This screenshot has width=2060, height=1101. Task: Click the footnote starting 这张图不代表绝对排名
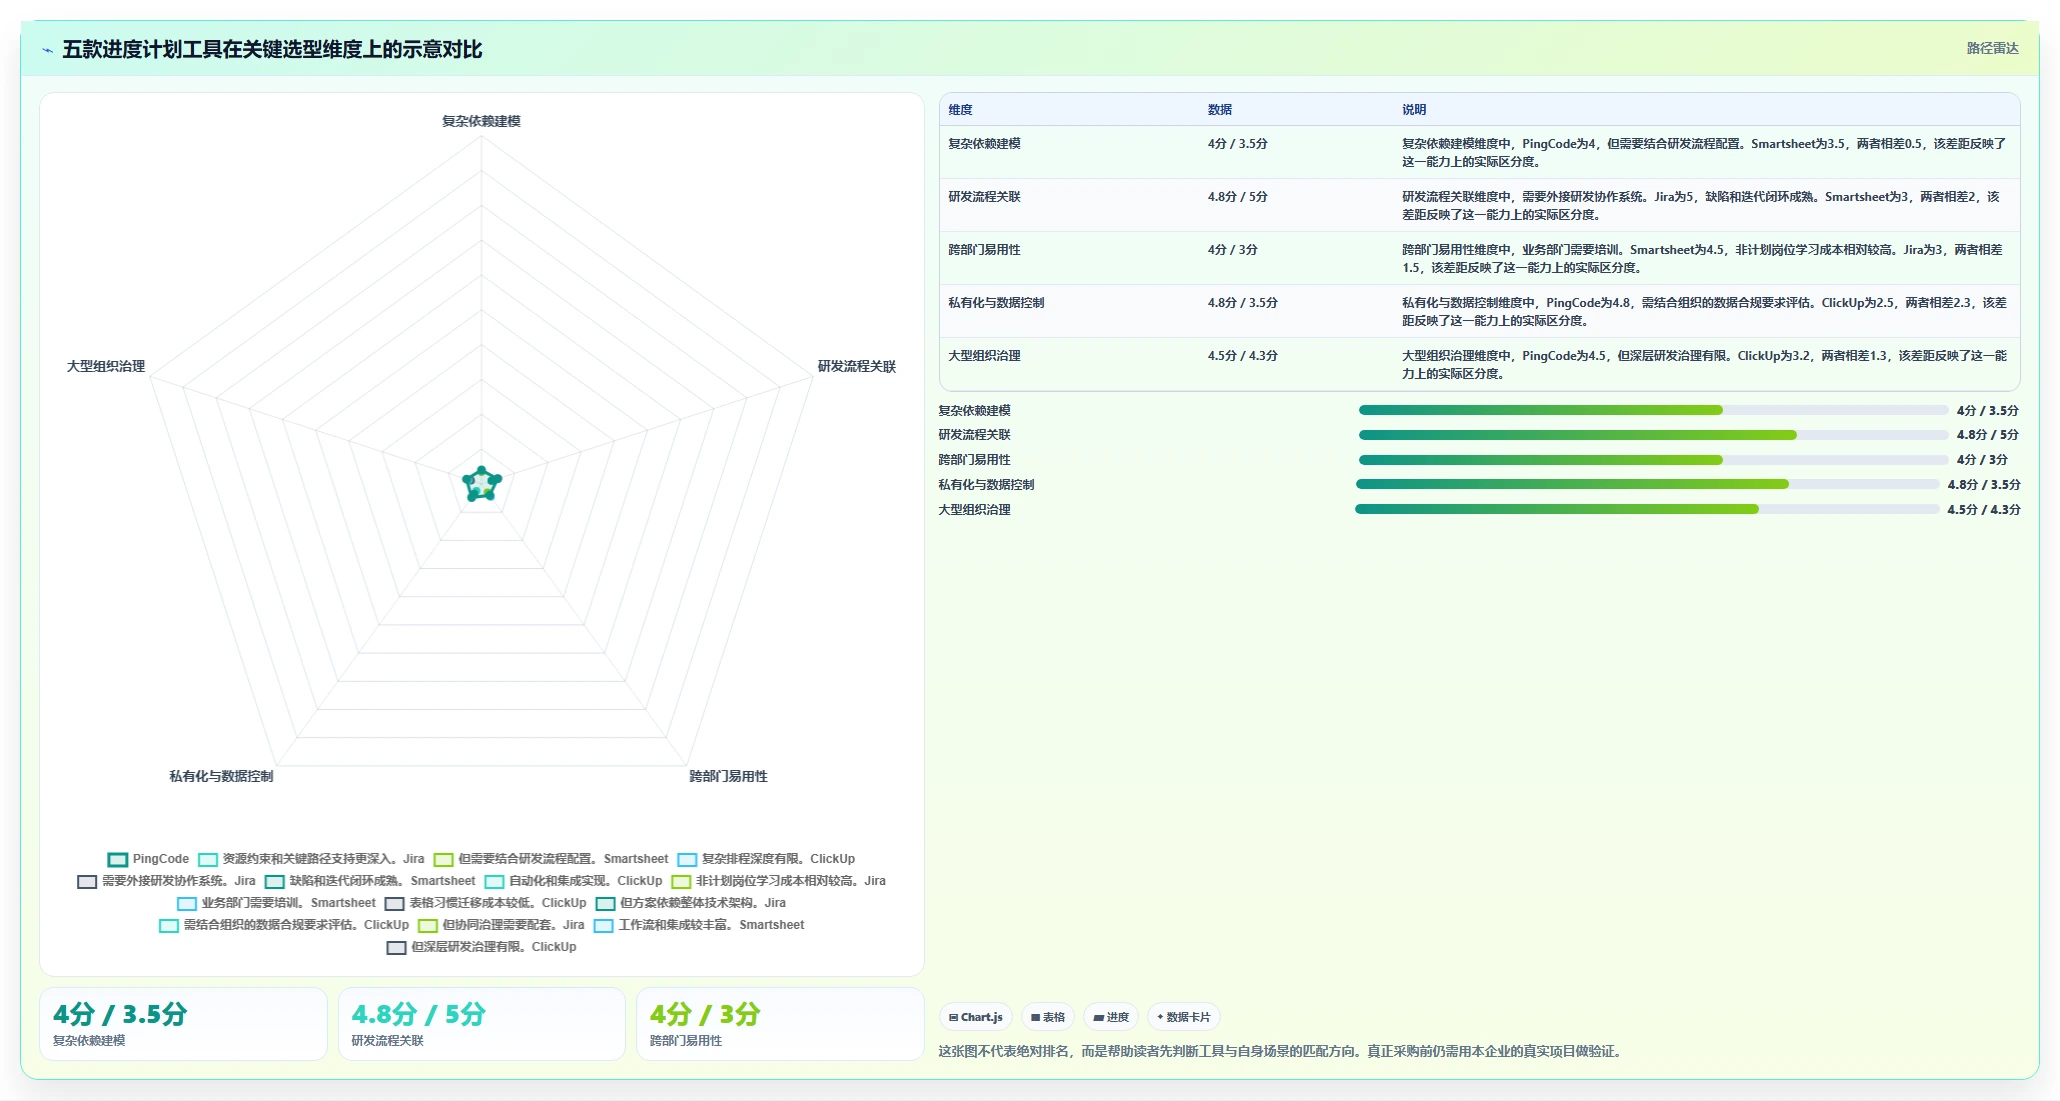pyautogui.click(x=1282, y=1051)
